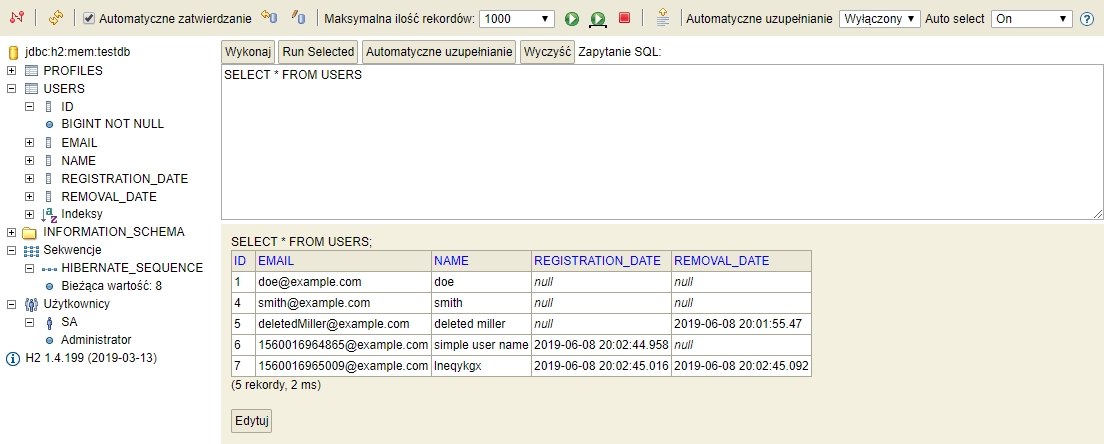Open the command history icon
The image size is (1104, 444).
coord(662,18)
